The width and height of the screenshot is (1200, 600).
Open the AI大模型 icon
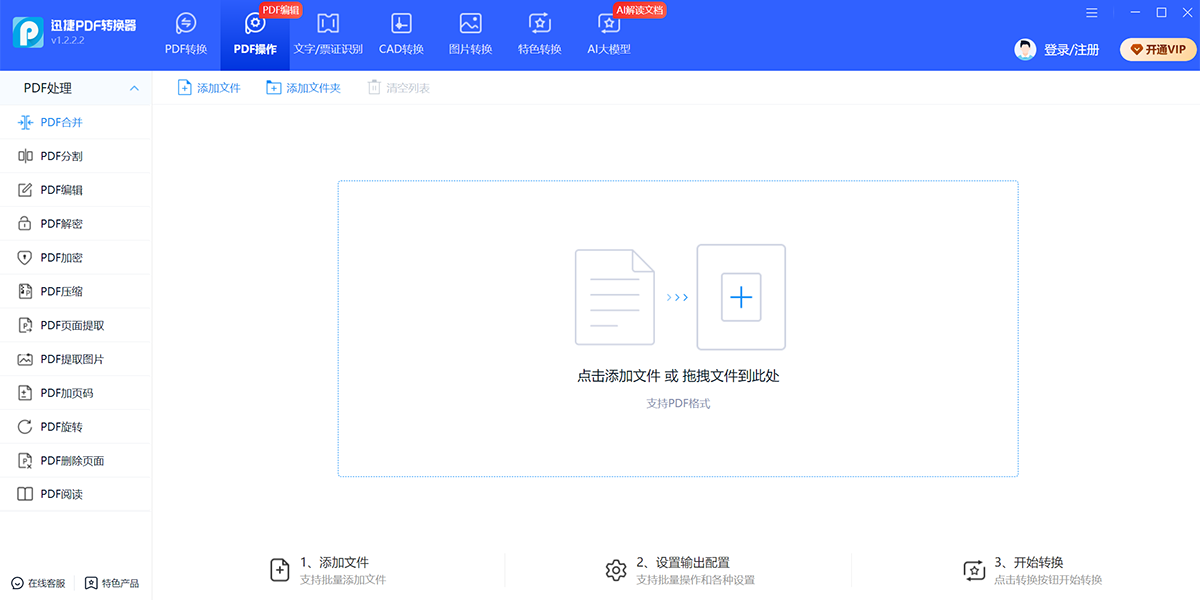pos(608,24)
